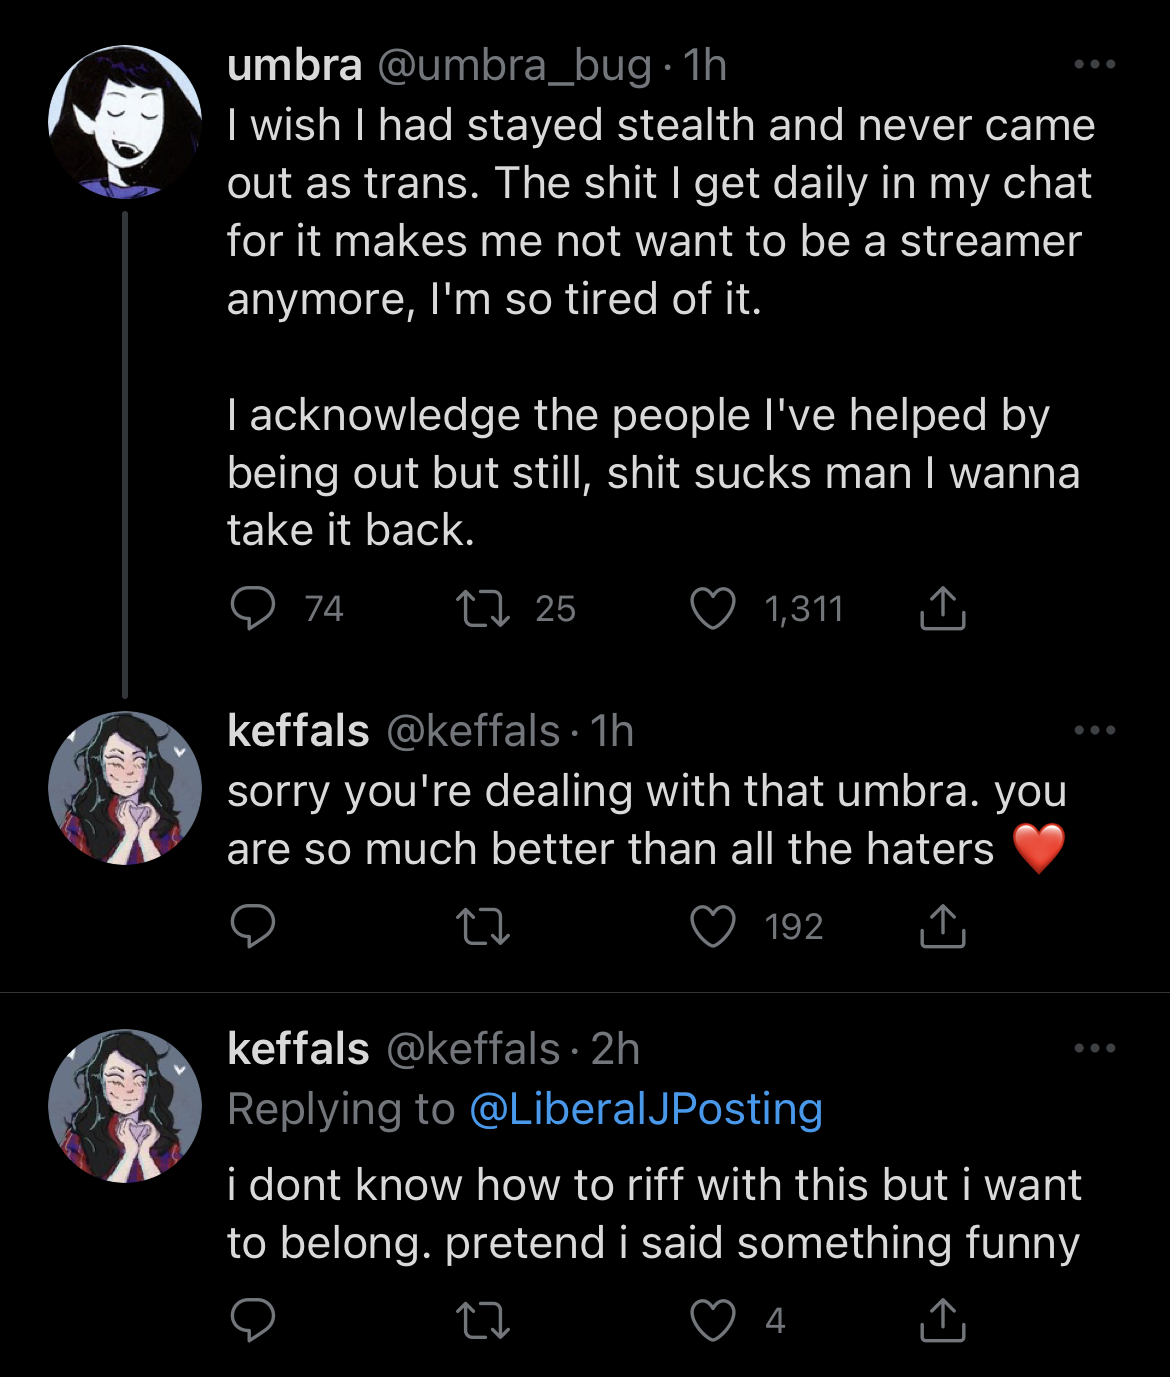Open more options on keffals' 2h tweet

(x=1095, y=1048)
